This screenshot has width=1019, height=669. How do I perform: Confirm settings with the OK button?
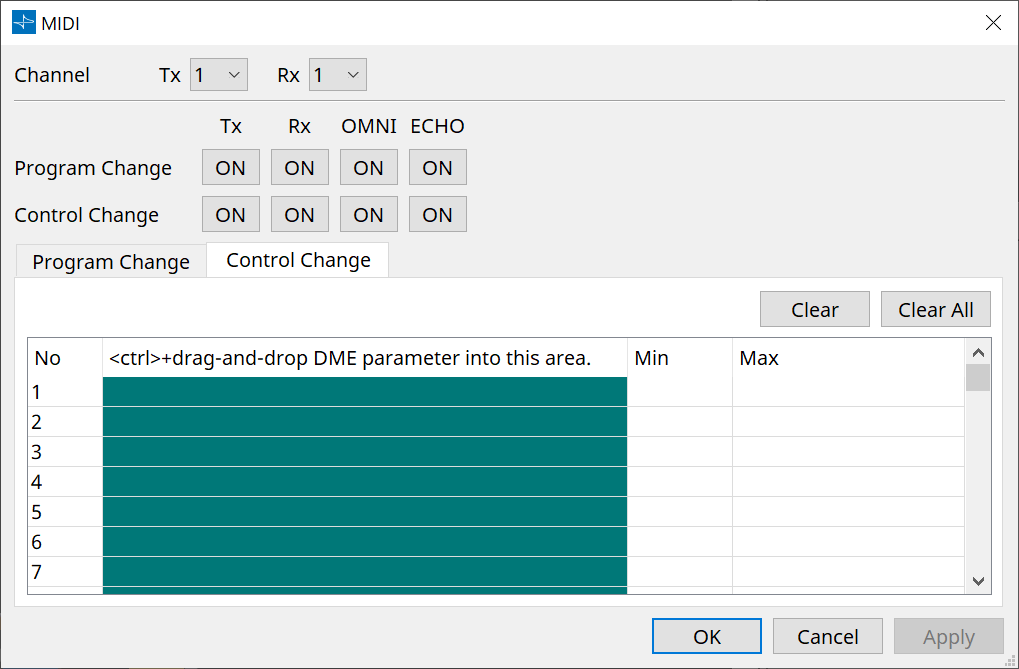(706, 635)
